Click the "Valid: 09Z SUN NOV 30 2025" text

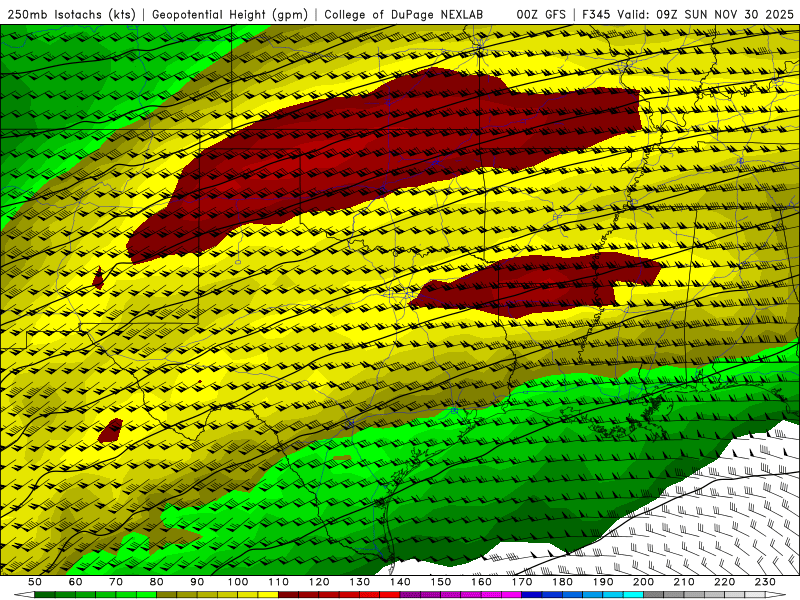click(705, 15)
